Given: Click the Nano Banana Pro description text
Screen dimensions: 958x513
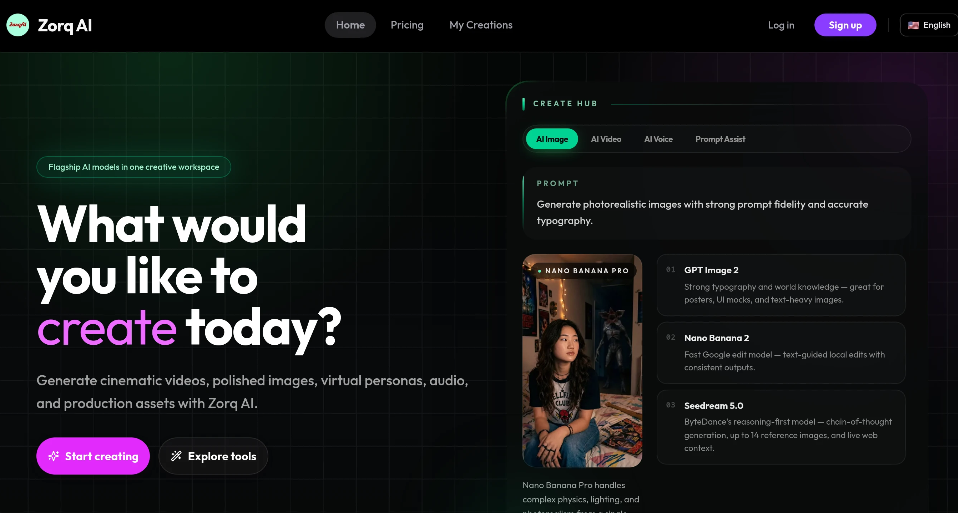Looking at the screenshot, I should pos(581,498).
